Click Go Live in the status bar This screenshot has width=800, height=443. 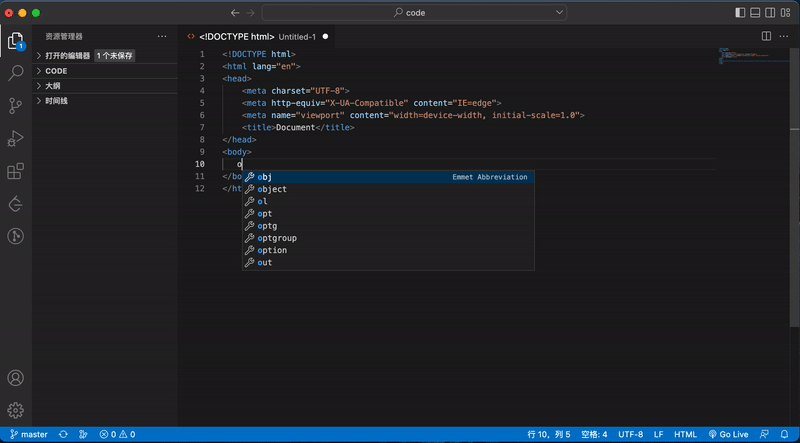click(x=727, y=435)
